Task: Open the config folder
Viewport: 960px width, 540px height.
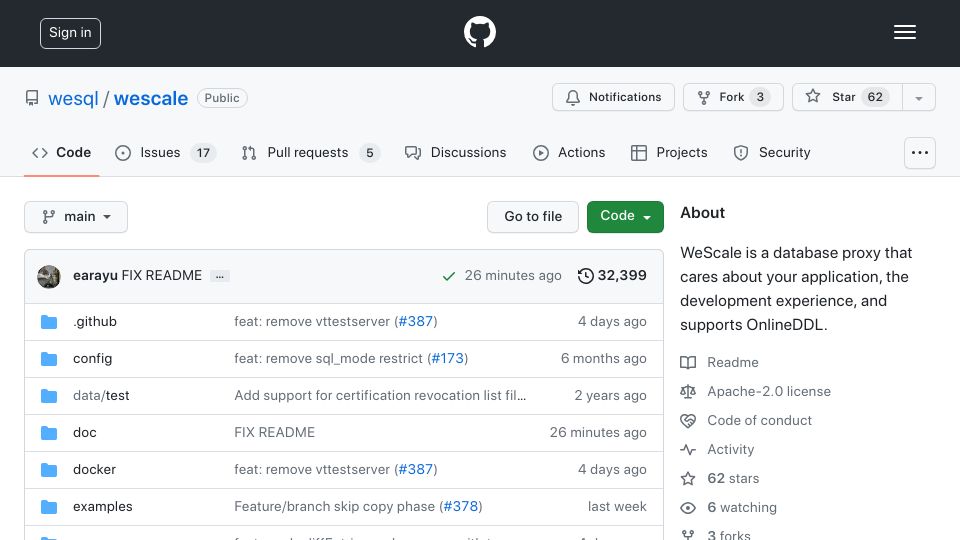Action: 92,358
